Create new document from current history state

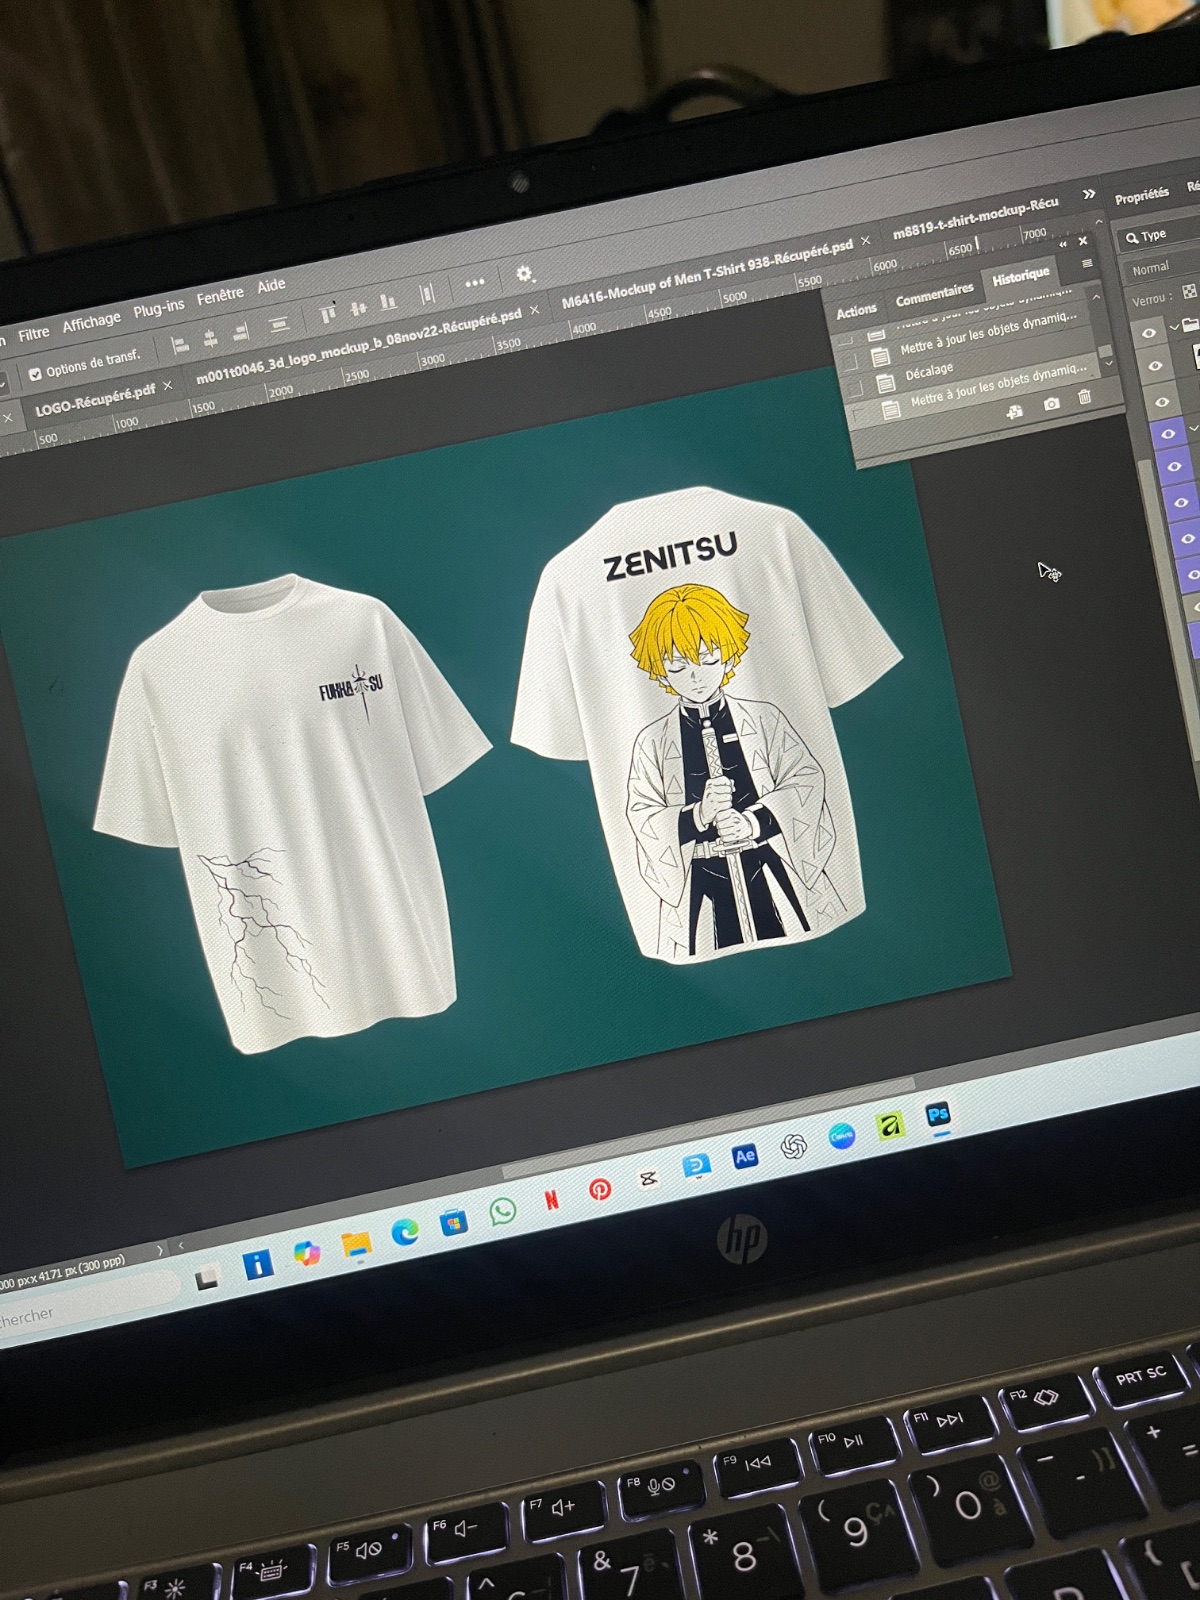pyautogui.click(x=1014, y=412)
